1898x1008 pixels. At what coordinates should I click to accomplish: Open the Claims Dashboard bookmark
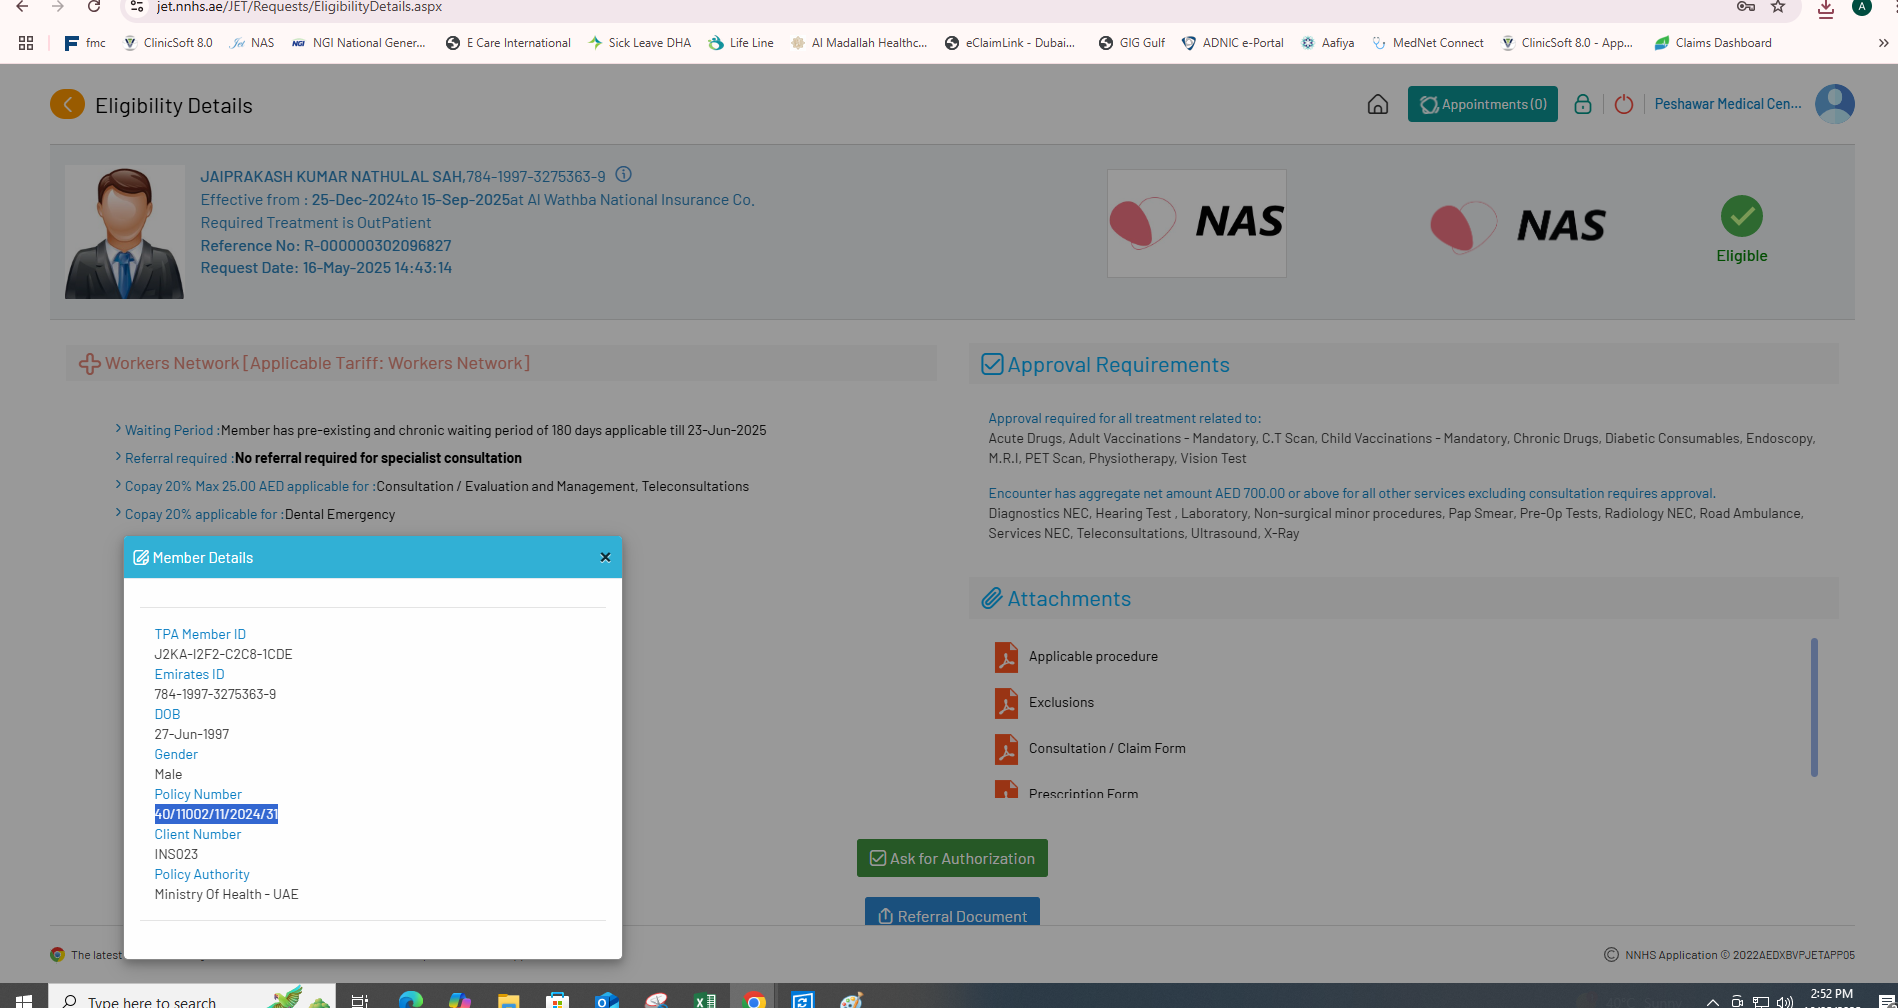(1713, 43)
